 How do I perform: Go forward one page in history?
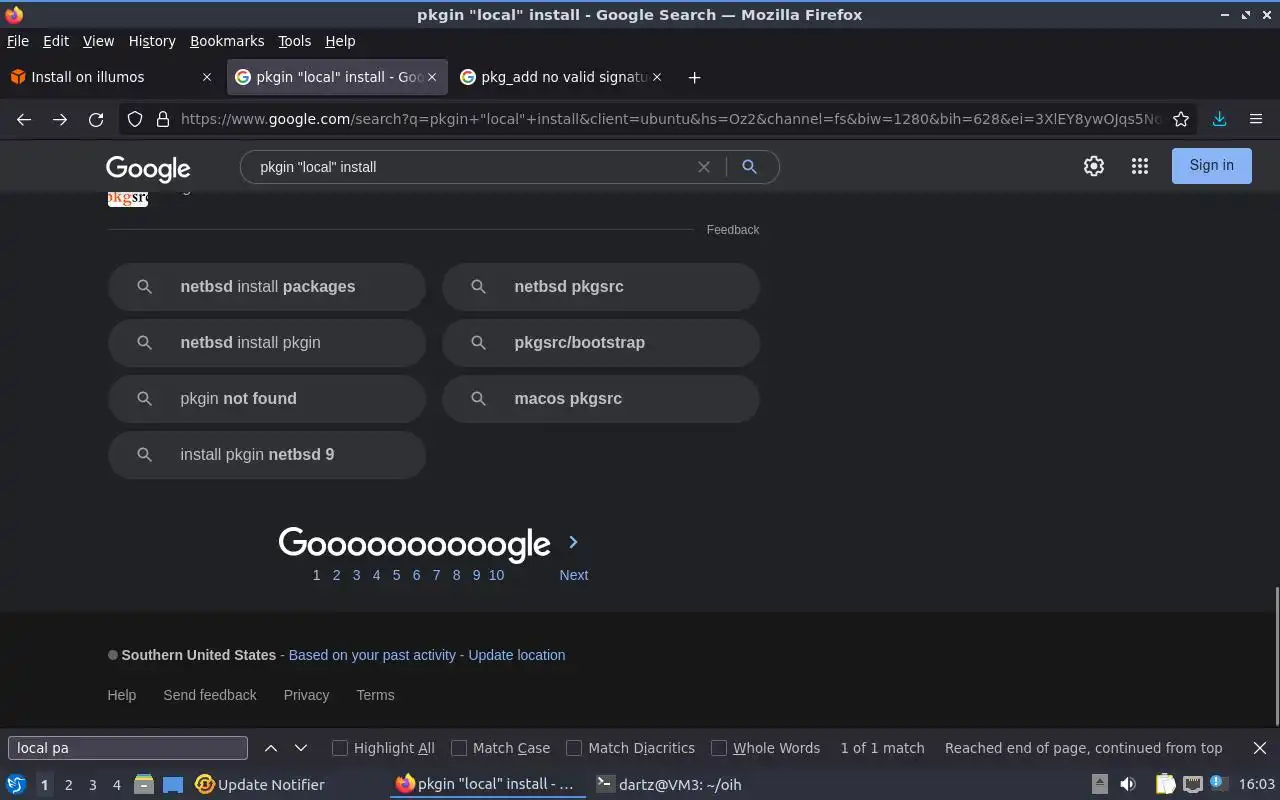tap(60, 119)
